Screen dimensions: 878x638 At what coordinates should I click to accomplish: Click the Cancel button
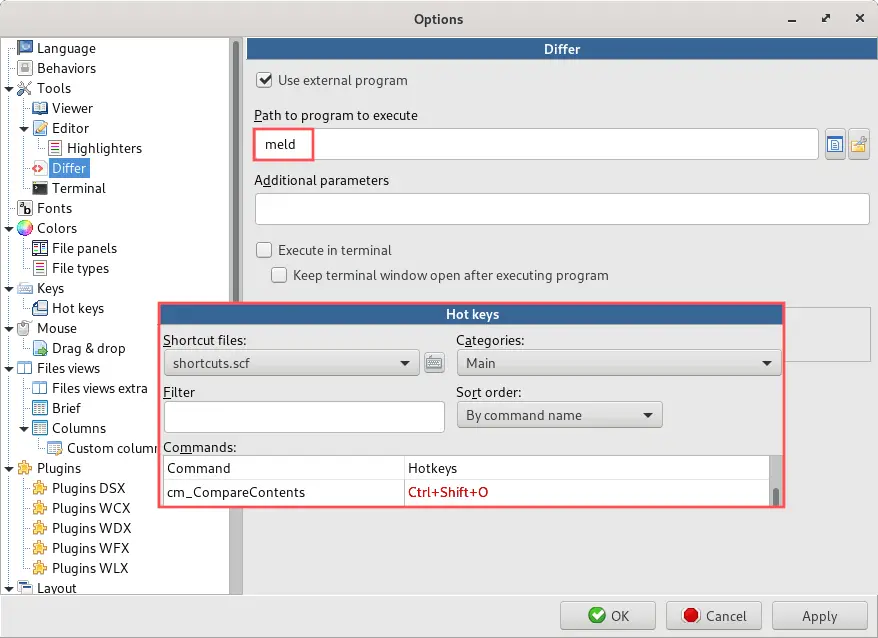(x=714, y=616)
